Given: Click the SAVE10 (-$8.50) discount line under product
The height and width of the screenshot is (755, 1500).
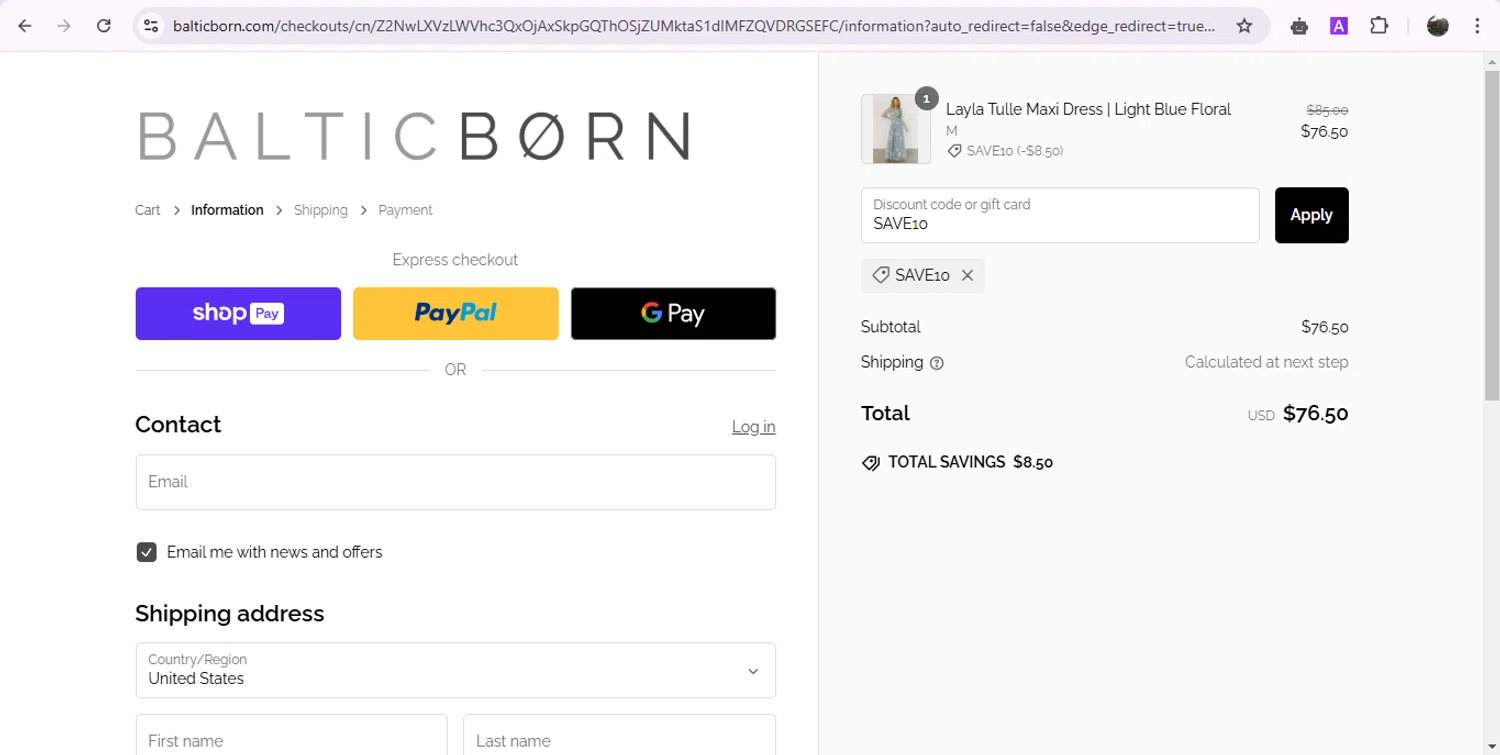Looking at the screenshot, I should point(1006,151).
